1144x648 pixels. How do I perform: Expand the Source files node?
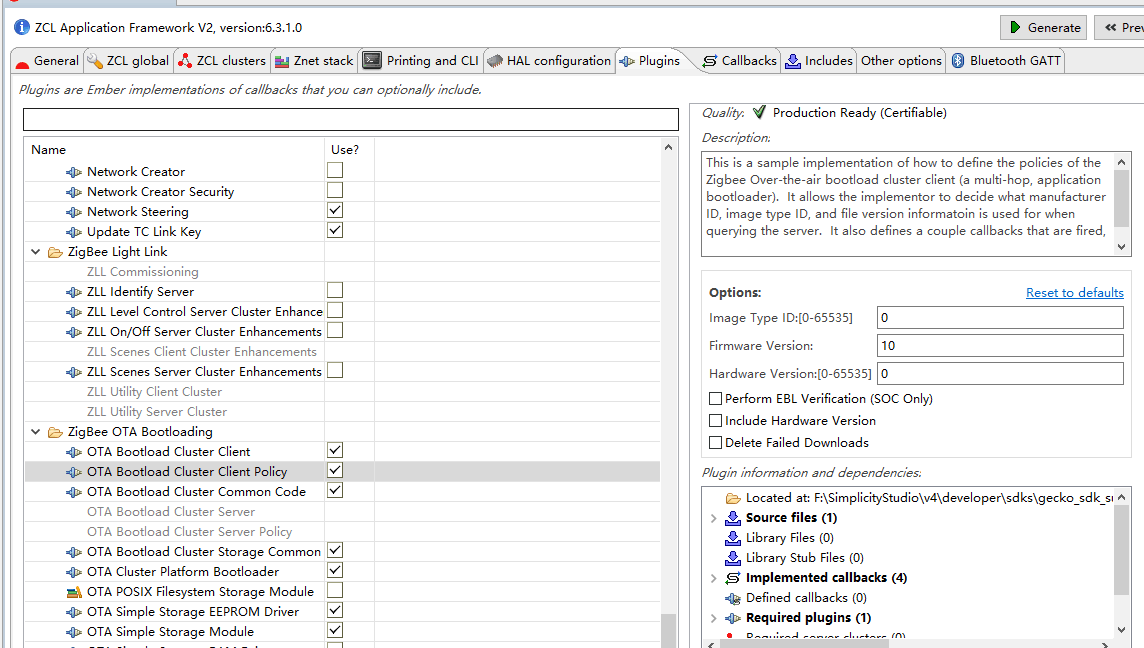(x=713, y=518)
